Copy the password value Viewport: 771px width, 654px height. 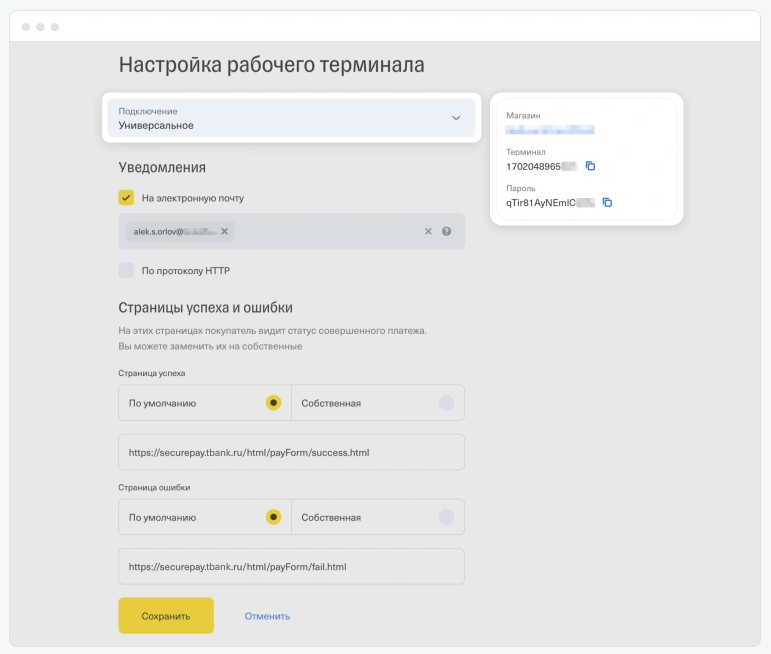[x=607, y=203]
